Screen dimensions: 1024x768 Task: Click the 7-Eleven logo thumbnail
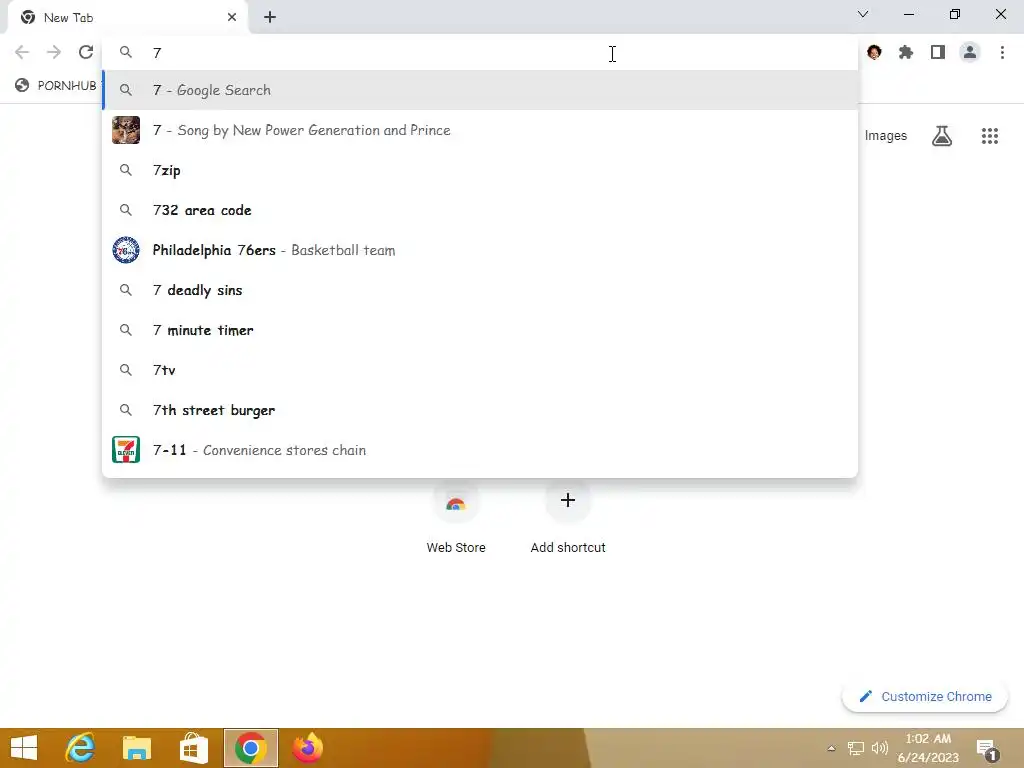(126, 450)
